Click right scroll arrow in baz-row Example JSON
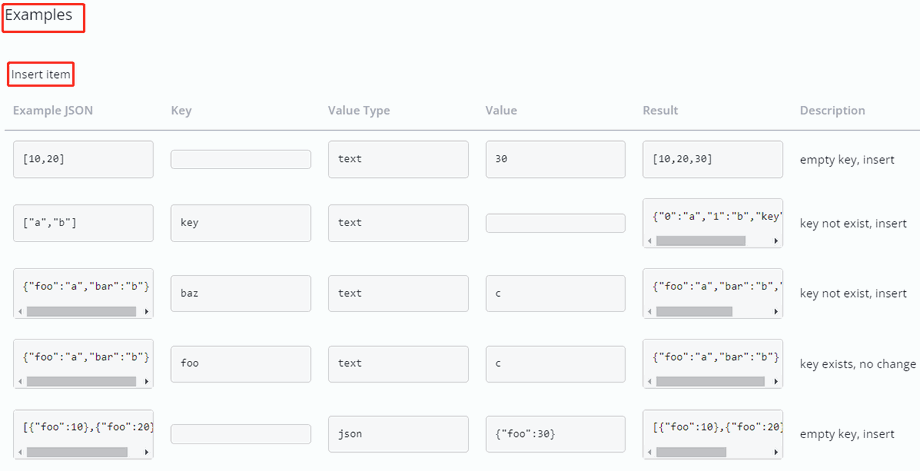 (148, 311)
